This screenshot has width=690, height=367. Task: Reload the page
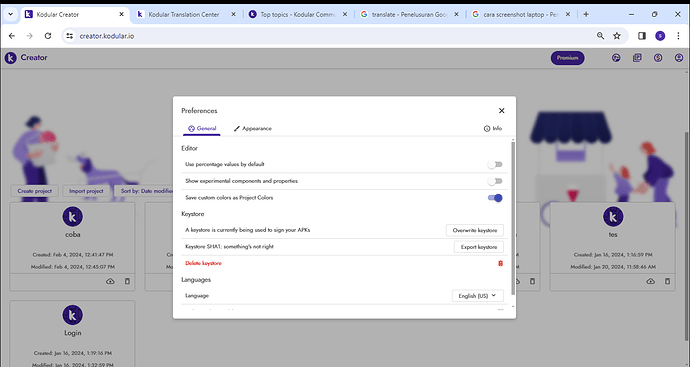(x=48, y=36)
